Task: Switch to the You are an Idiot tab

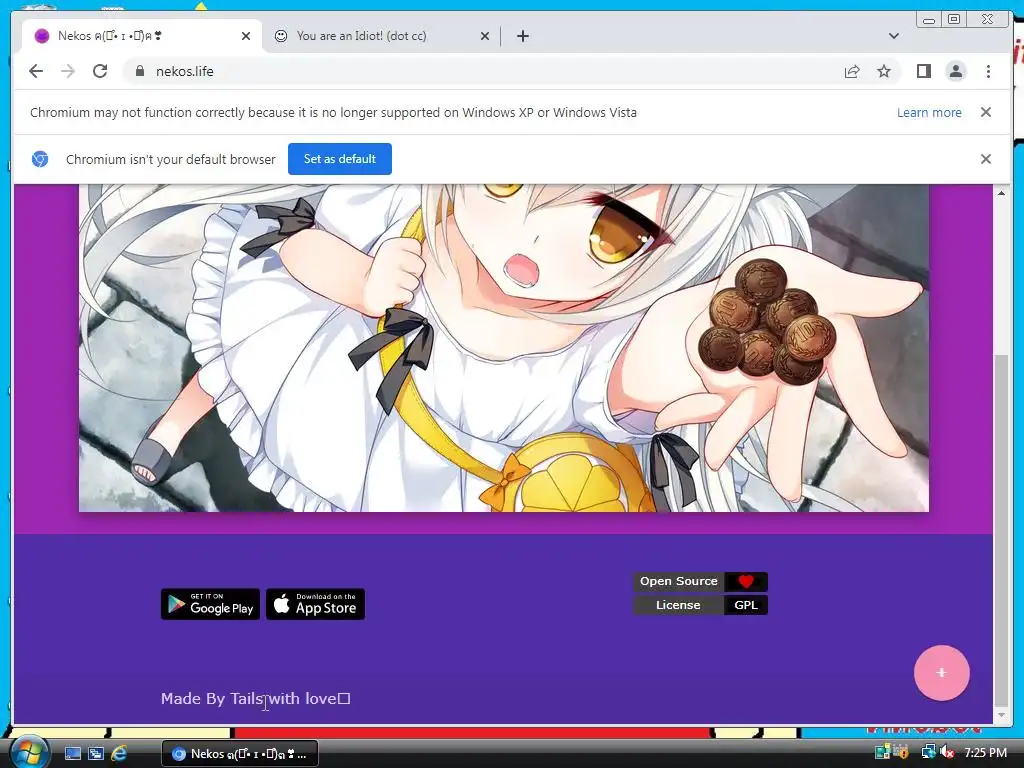Action: tap(381, 36)
